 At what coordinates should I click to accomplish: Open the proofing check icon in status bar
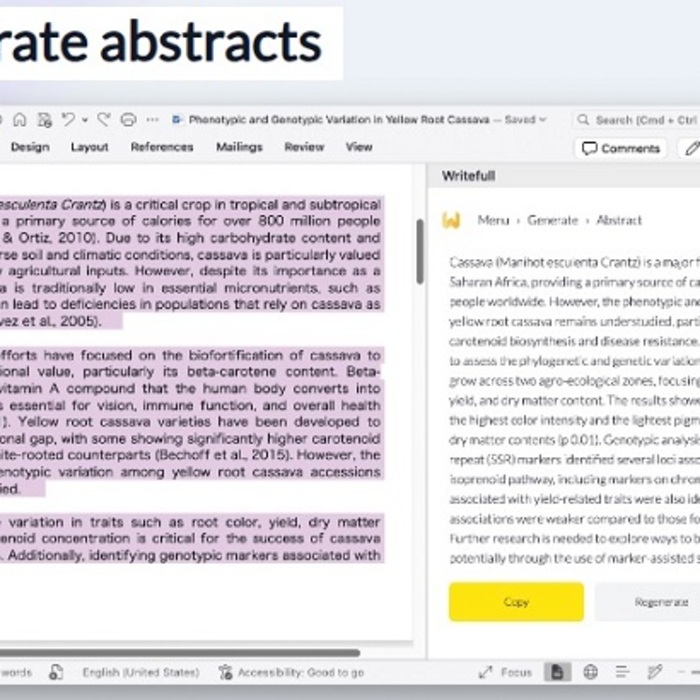57,672
